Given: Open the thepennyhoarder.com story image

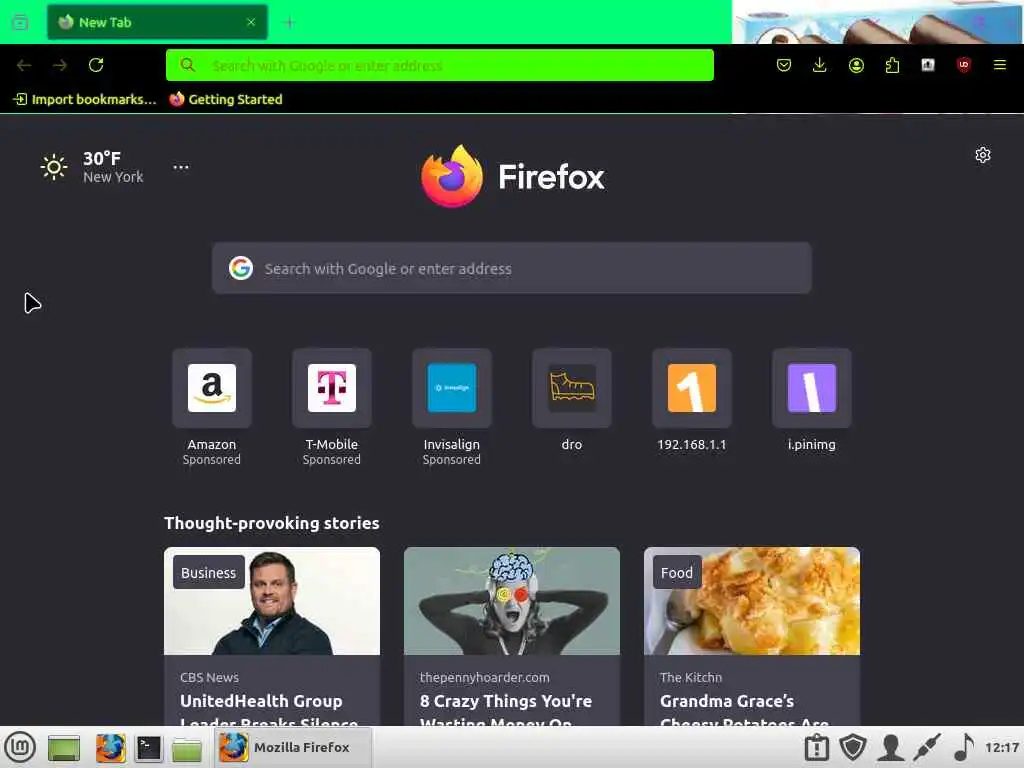Looking at the screenshot, I should tap(511, 601).
